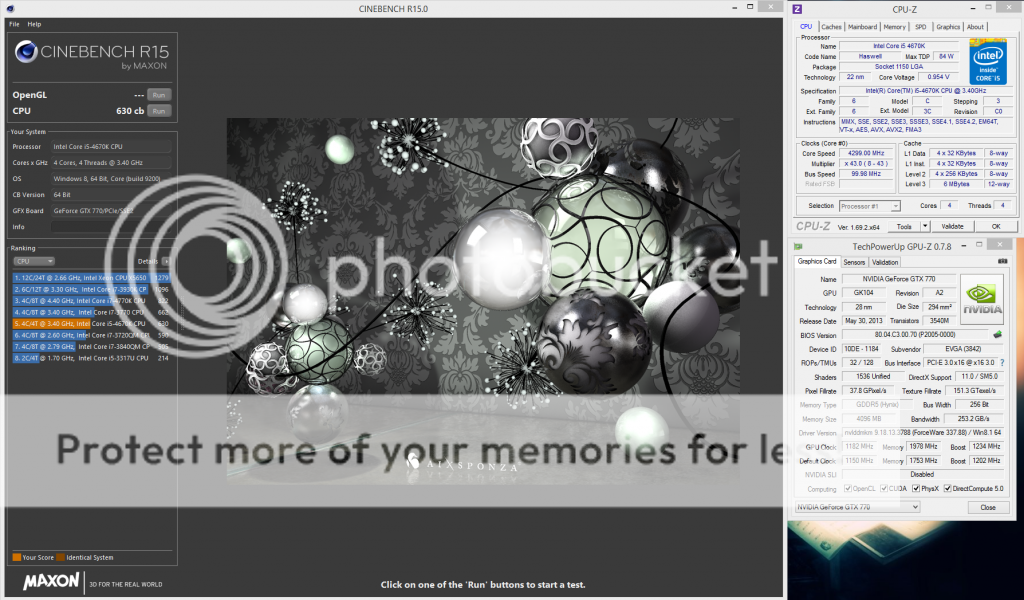Screen dimensions: 1024x600
Task: Click the Cinebench logo sphere icon
Action: point(27,53)
